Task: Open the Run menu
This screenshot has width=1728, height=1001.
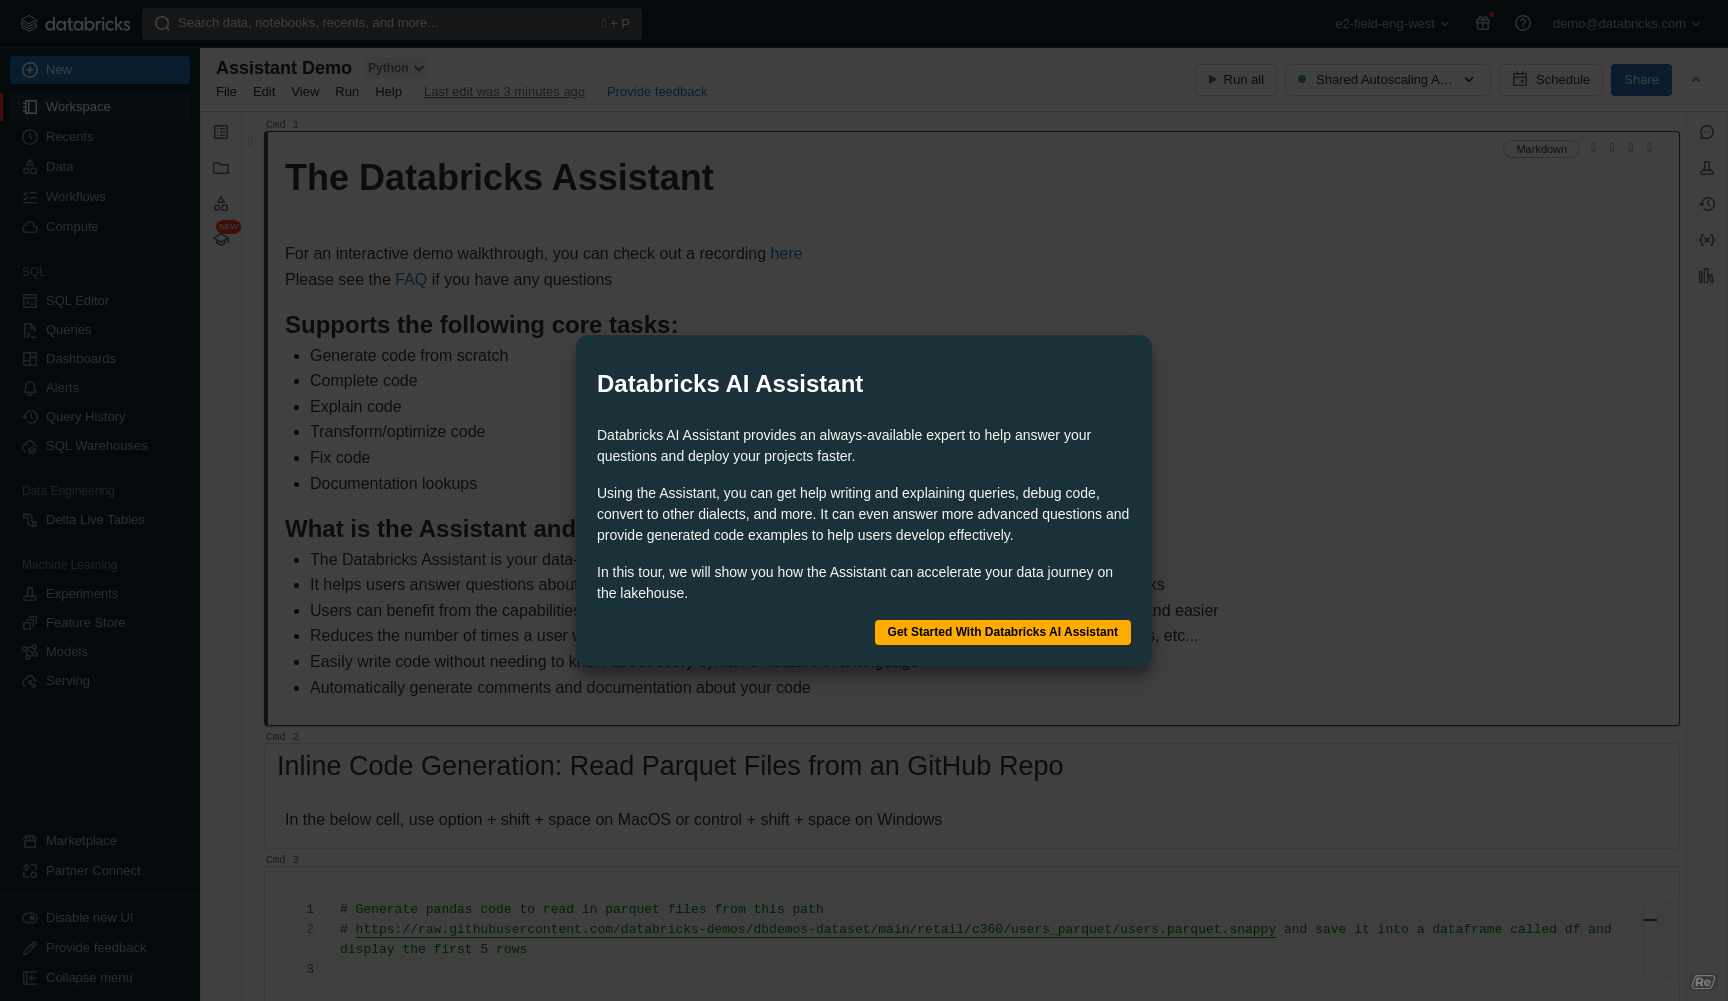Action: (346, 92)
